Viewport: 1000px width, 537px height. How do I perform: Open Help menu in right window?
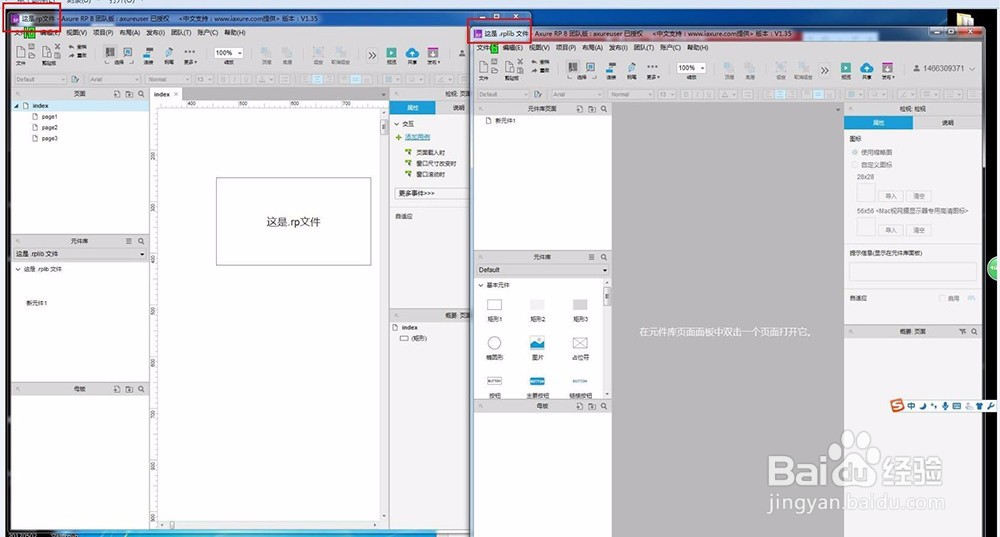click(697, 48)
